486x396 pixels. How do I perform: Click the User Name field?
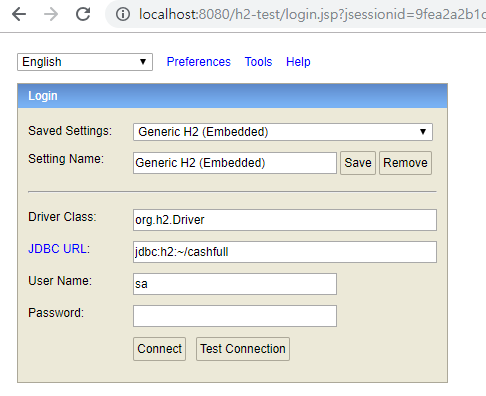tap(235, 284)
